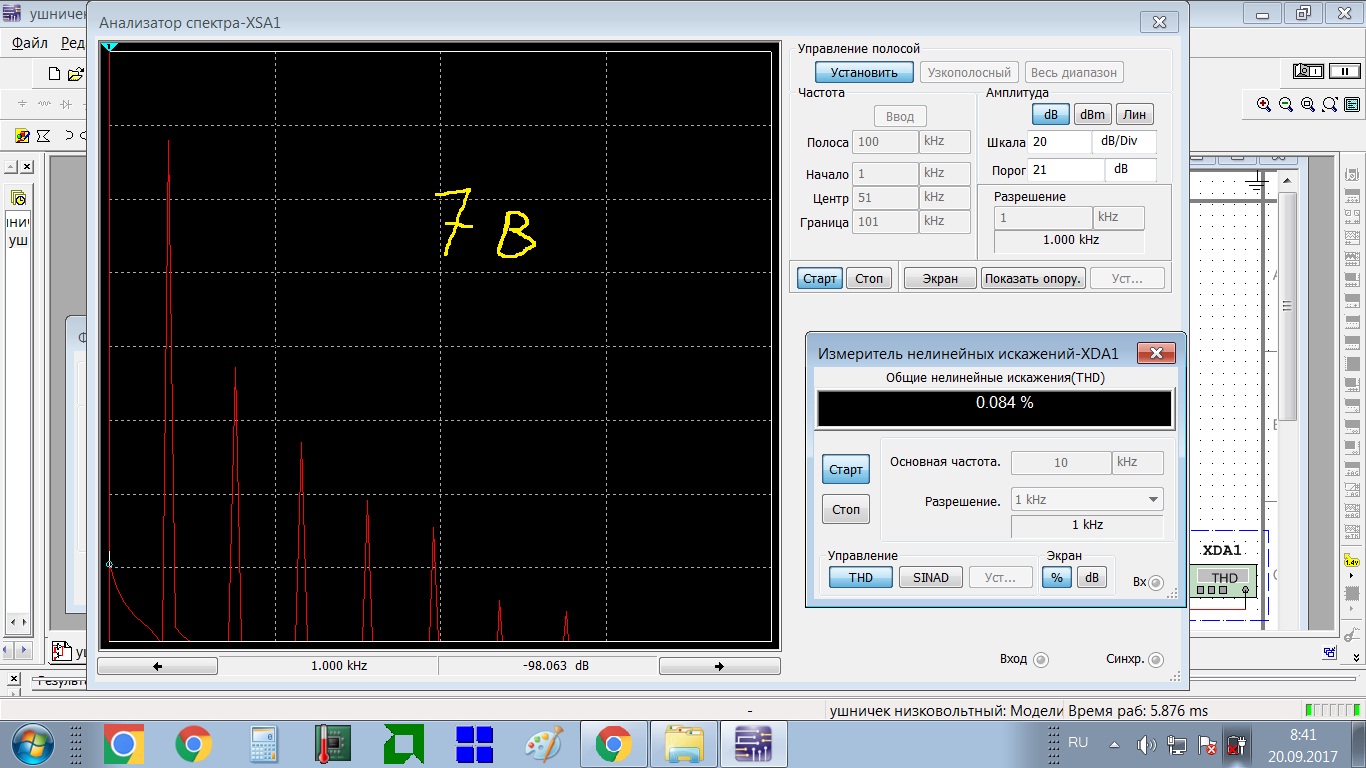
Task: Click the small window icon below schematic
Action: pyautogui.click(x=1329, y=652)
